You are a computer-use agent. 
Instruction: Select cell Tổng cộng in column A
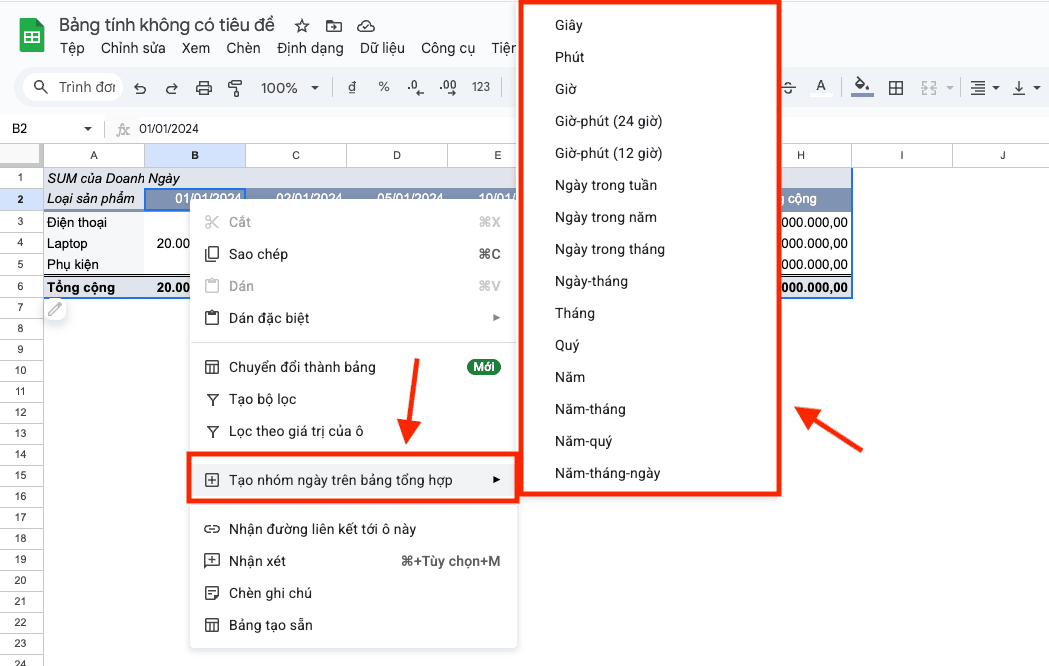(94, 288)
